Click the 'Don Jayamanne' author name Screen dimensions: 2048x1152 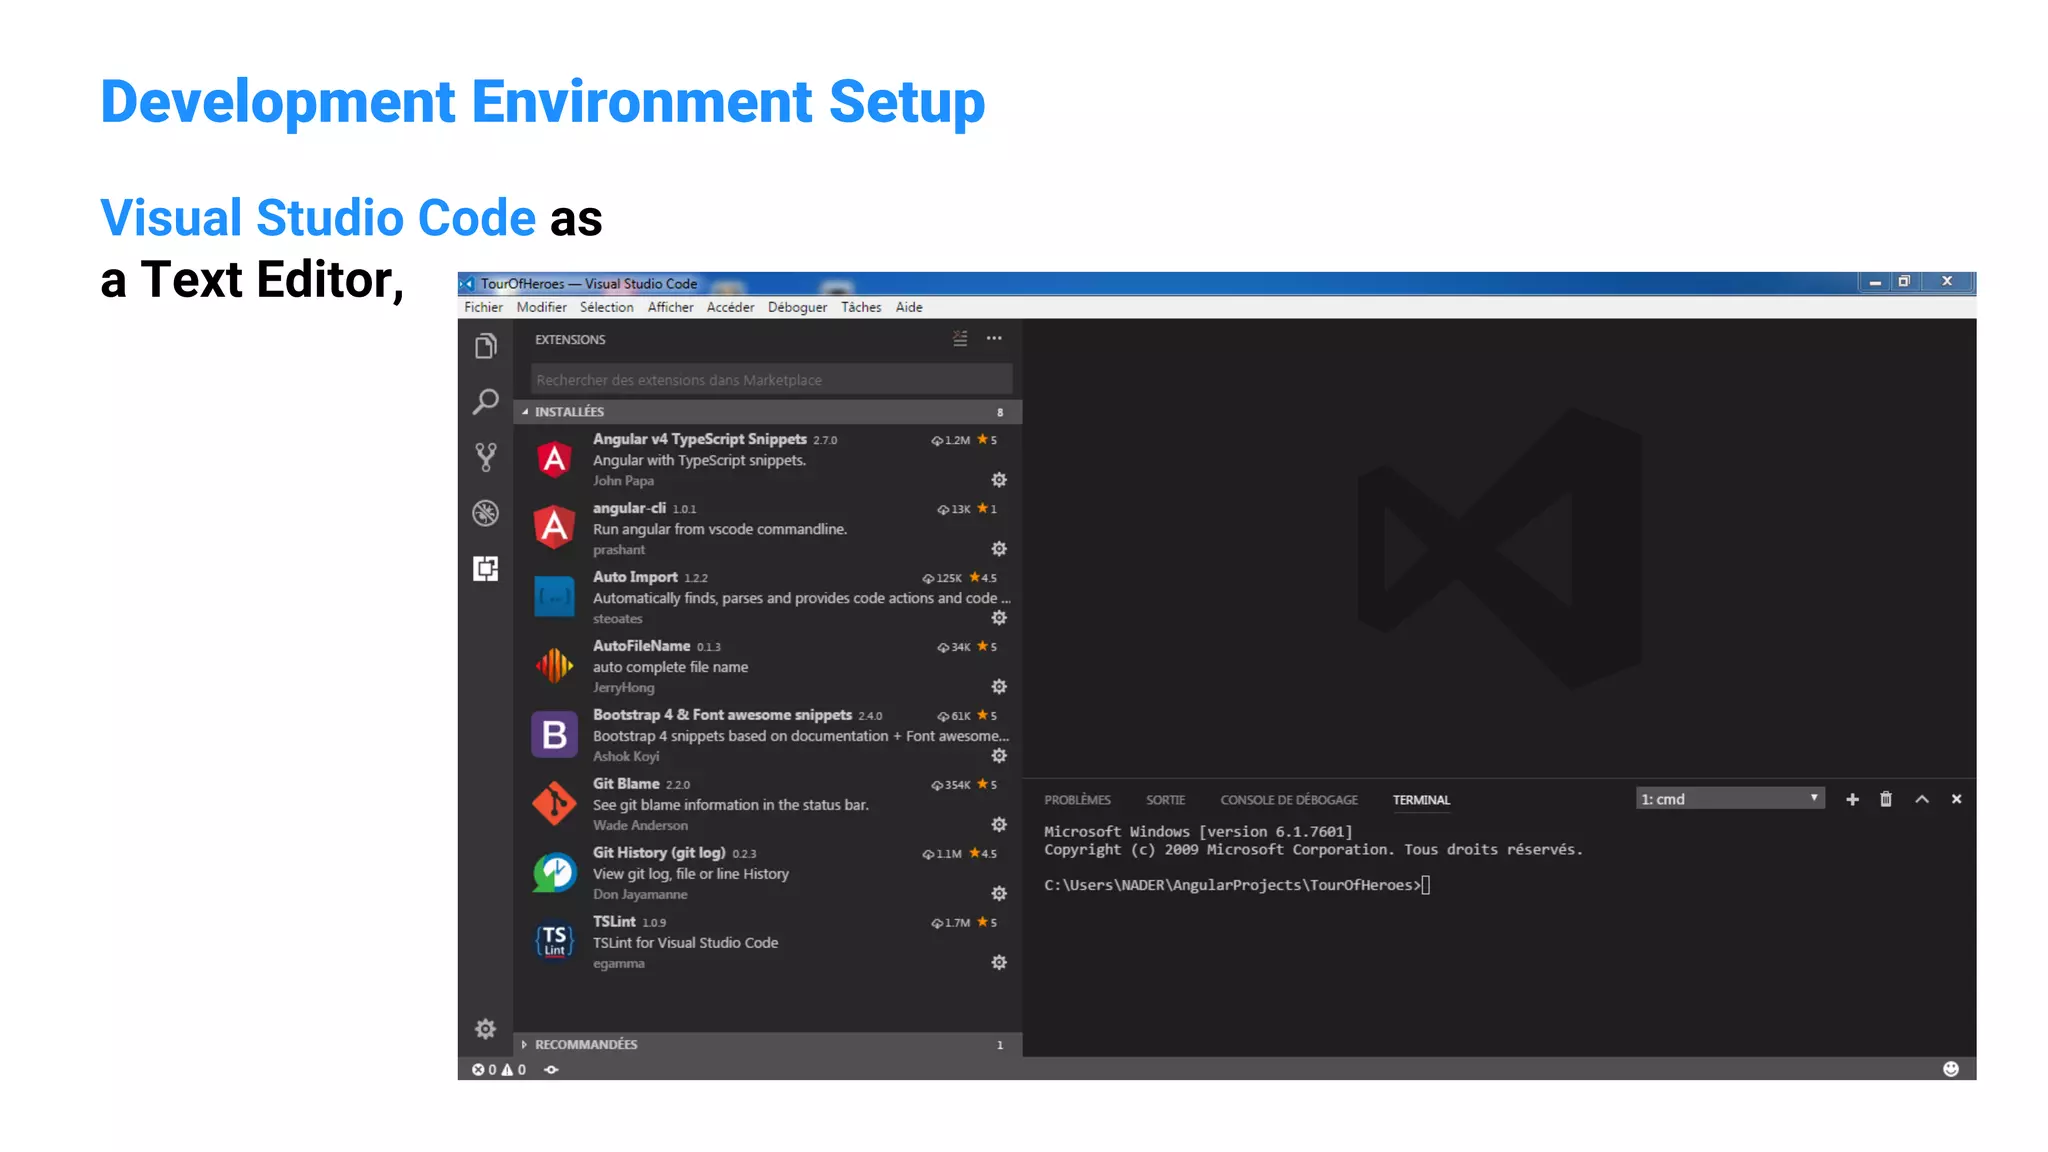[640, 895]
